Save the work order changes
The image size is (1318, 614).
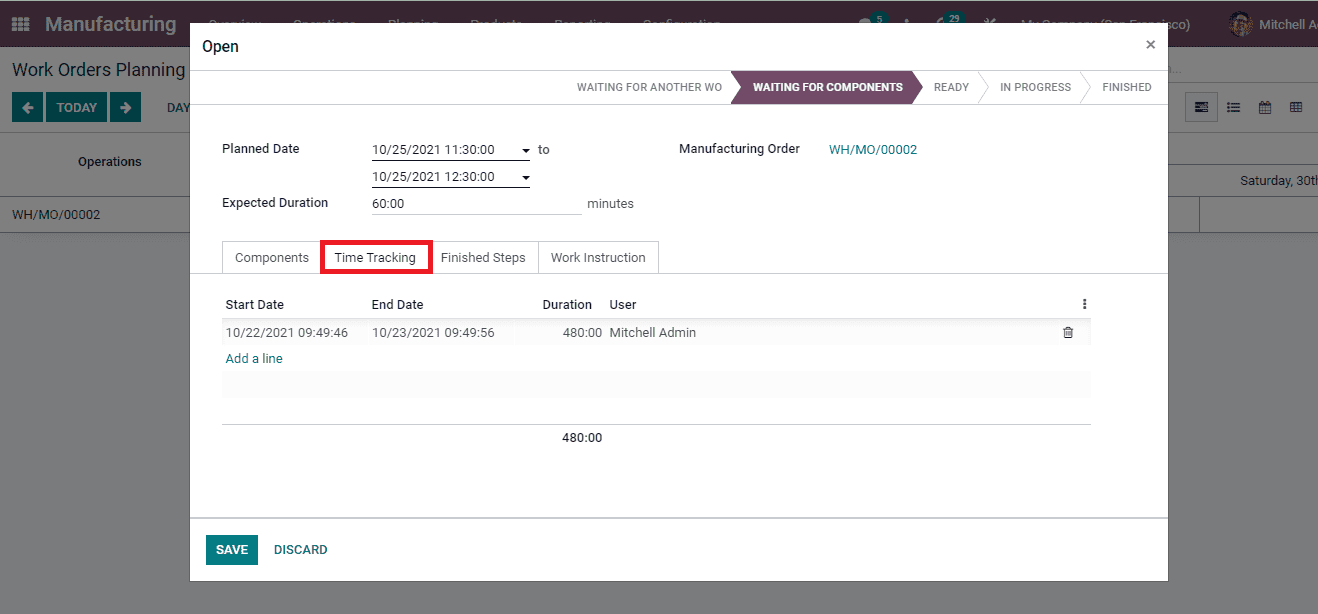point(231,549)
